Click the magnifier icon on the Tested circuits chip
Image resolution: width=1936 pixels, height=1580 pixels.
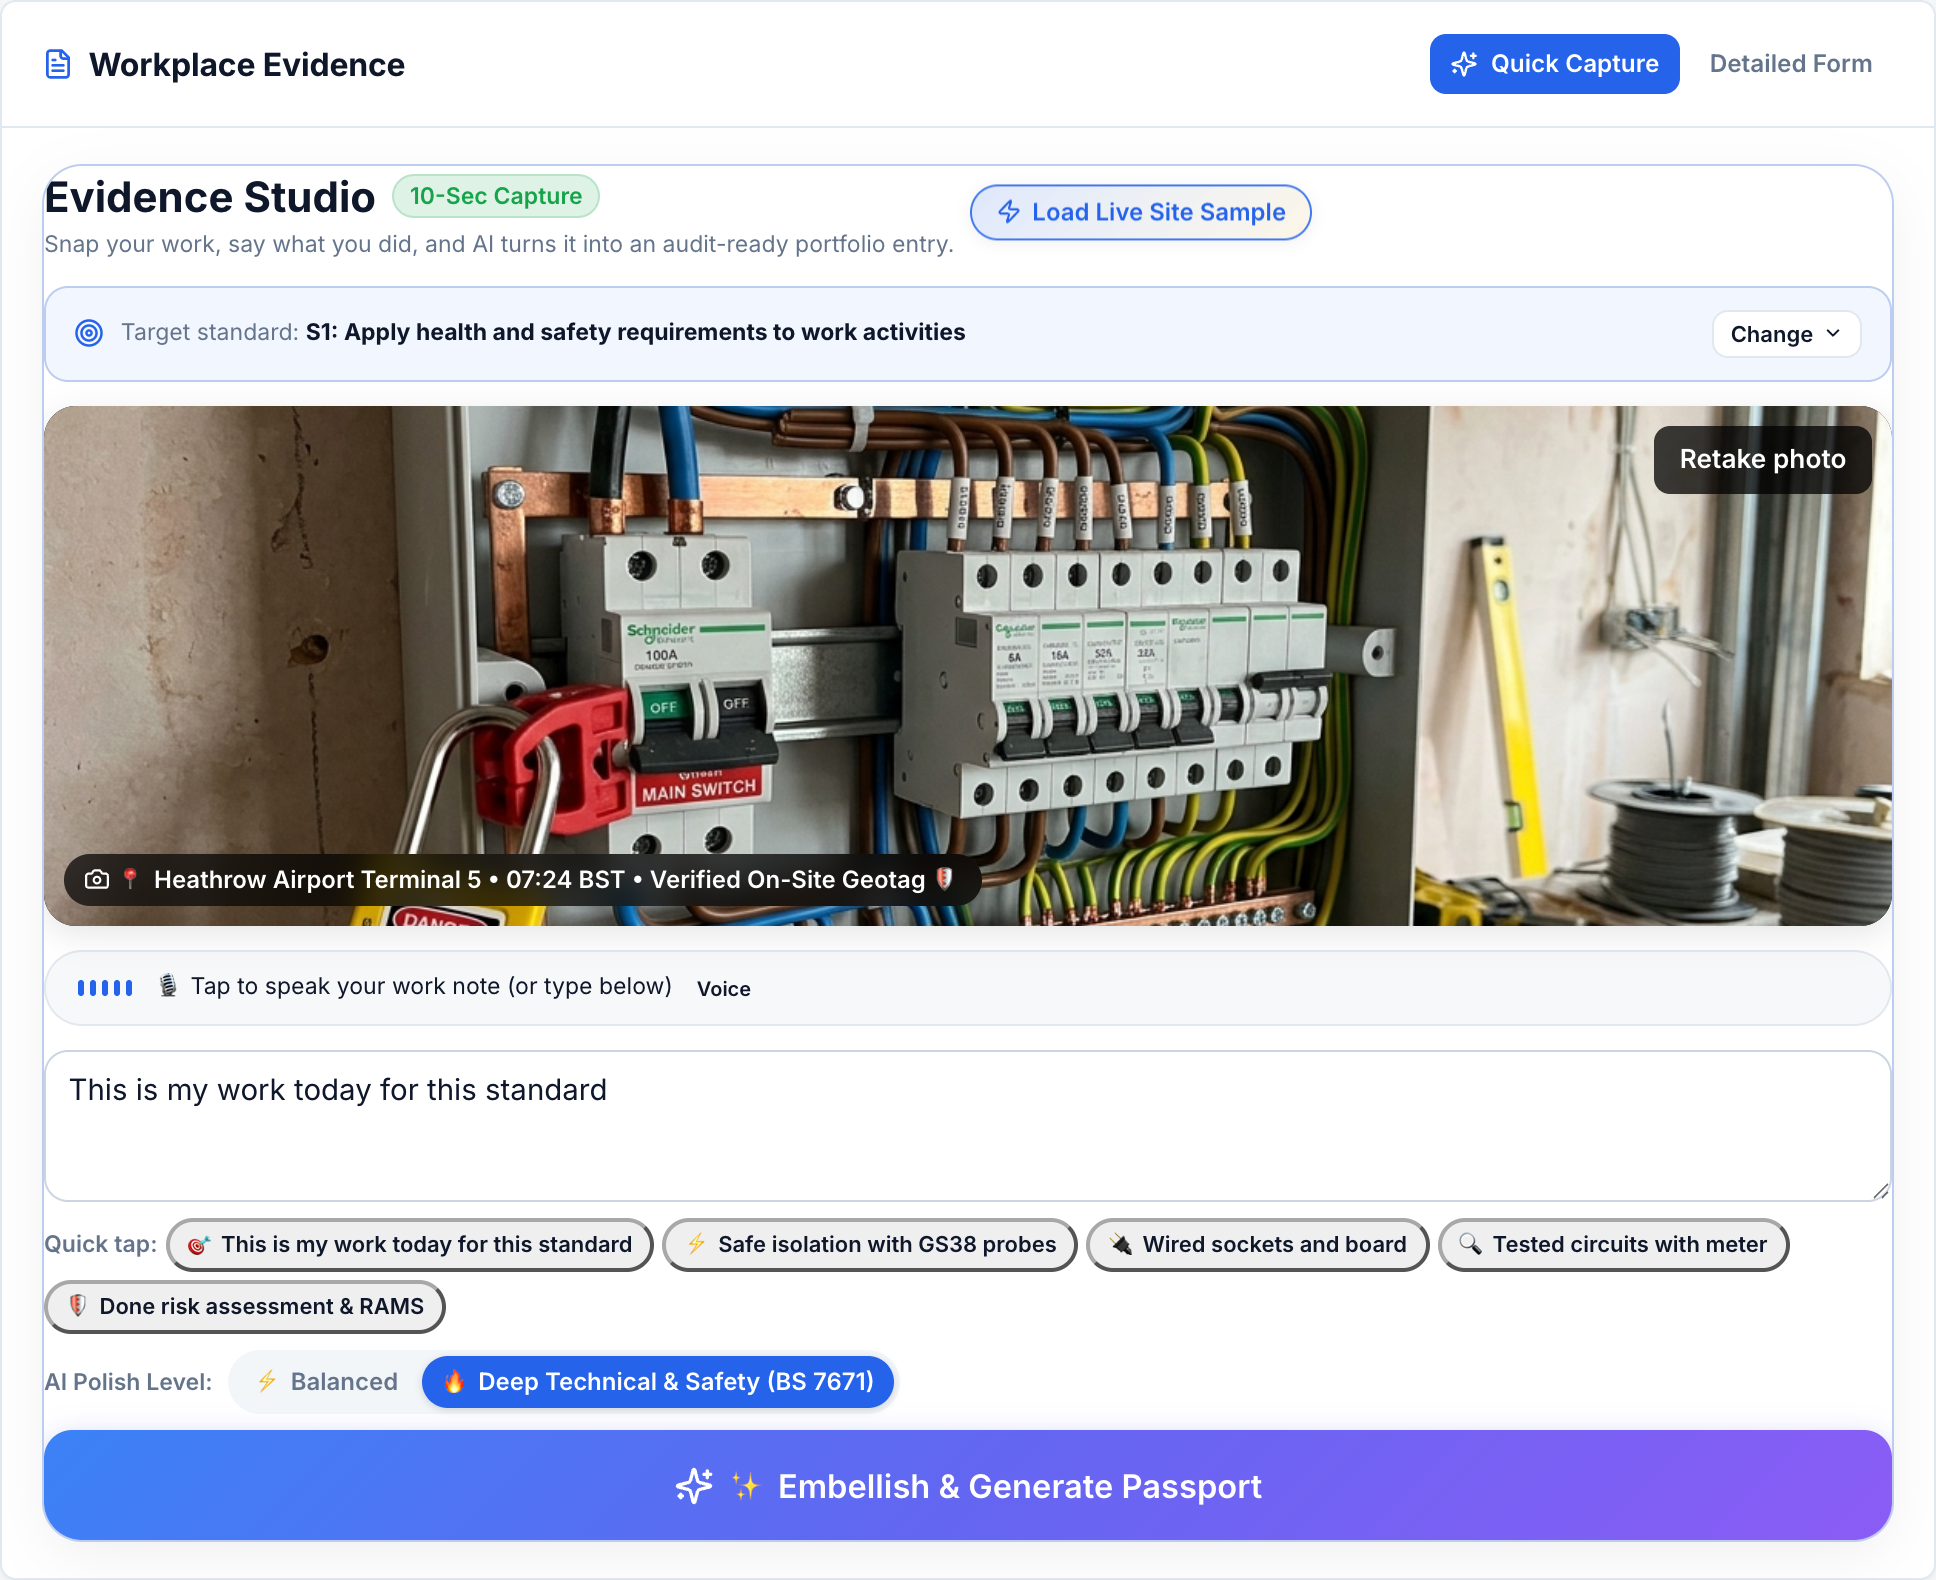pyautogui.click(x=1470, y=1244)
